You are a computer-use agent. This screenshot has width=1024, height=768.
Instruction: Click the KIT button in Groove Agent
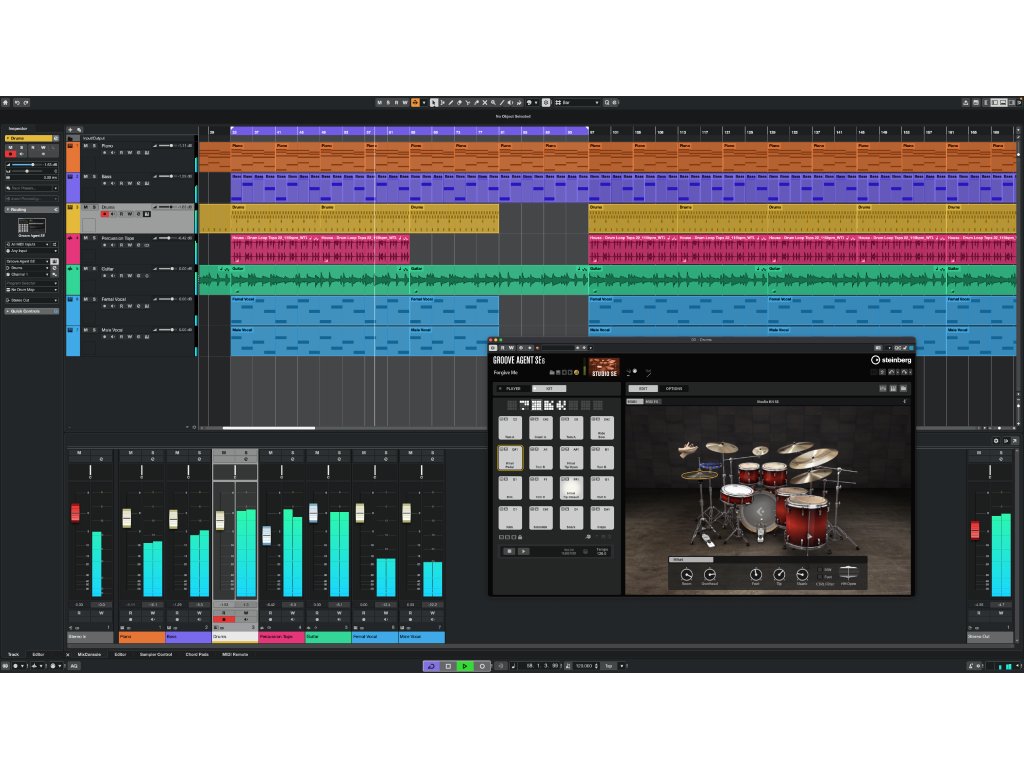tap(548, 388)
